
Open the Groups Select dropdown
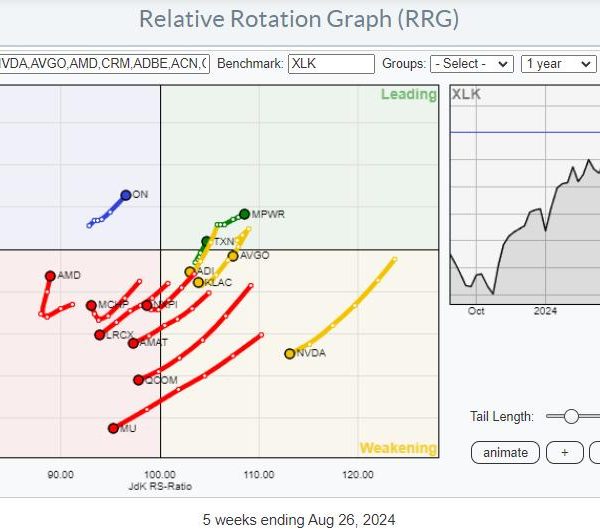pos(472,64)
